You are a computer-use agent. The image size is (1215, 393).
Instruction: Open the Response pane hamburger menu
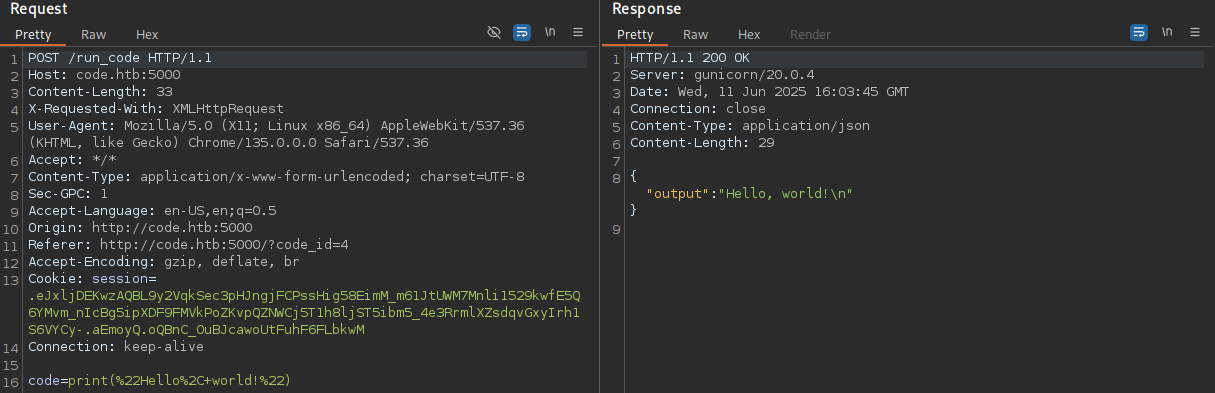[x=1195, y=32]
